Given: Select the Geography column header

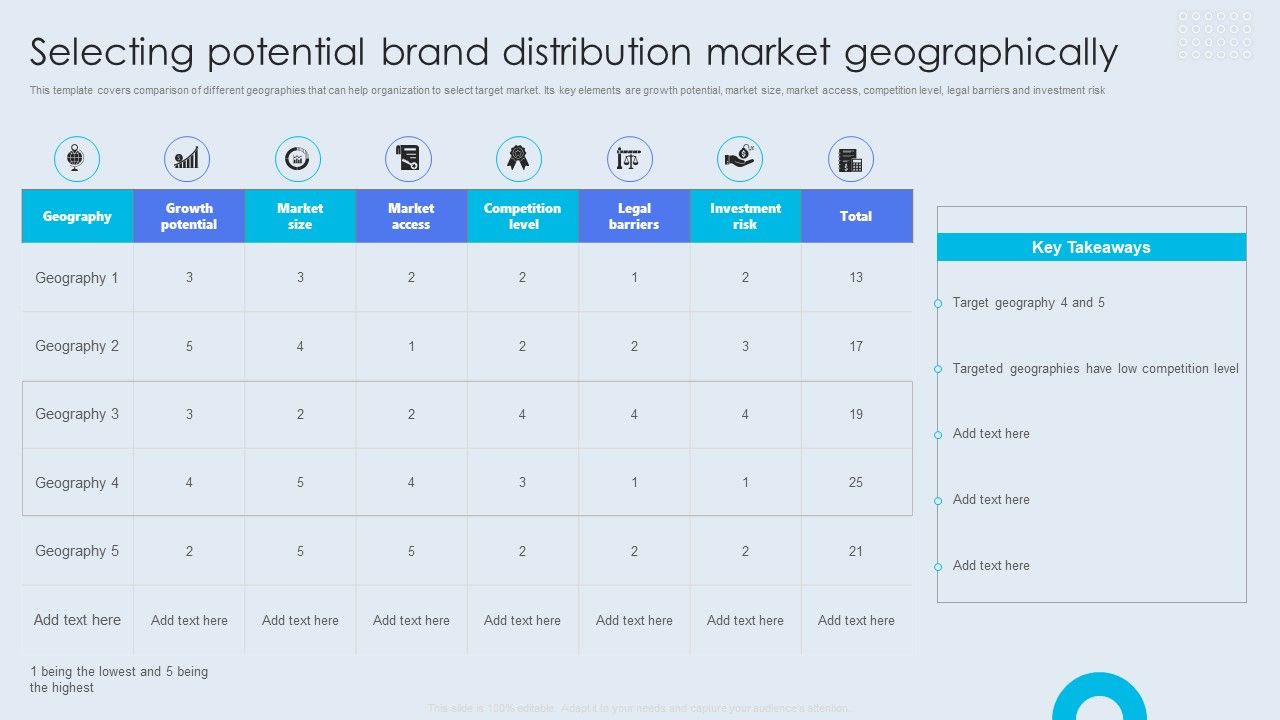Looking at the screenshot, I should (78, 216).
